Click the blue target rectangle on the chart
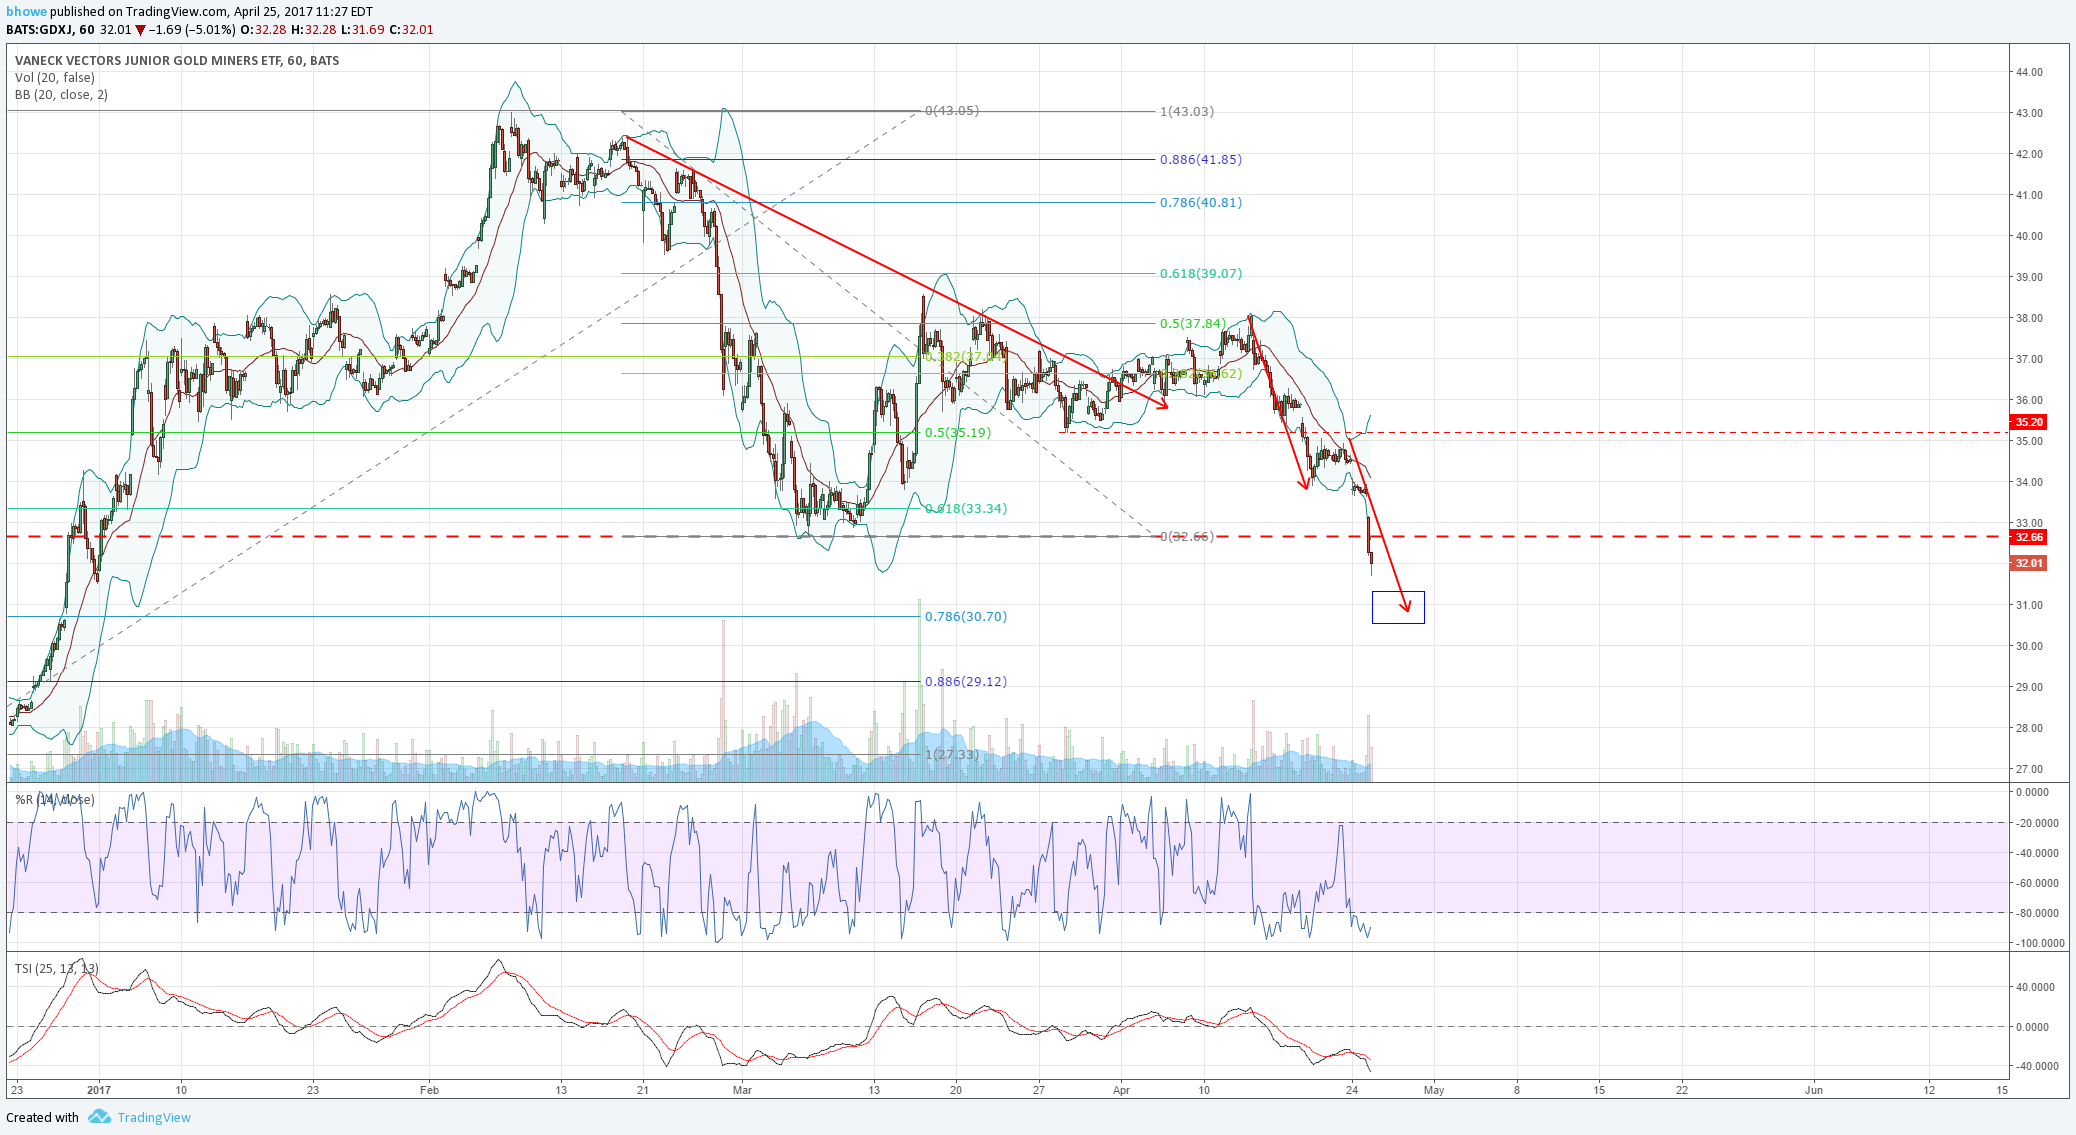 1398,608
